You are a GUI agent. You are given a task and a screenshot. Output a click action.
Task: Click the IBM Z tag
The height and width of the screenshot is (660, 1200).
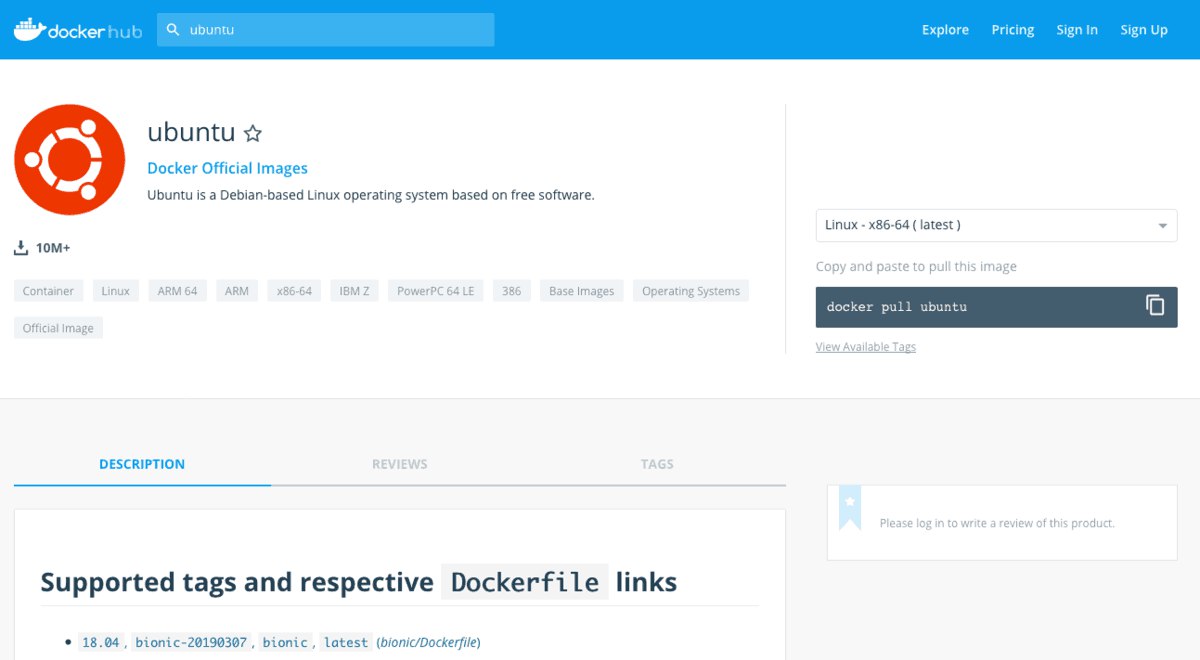[x=355, y=291]
